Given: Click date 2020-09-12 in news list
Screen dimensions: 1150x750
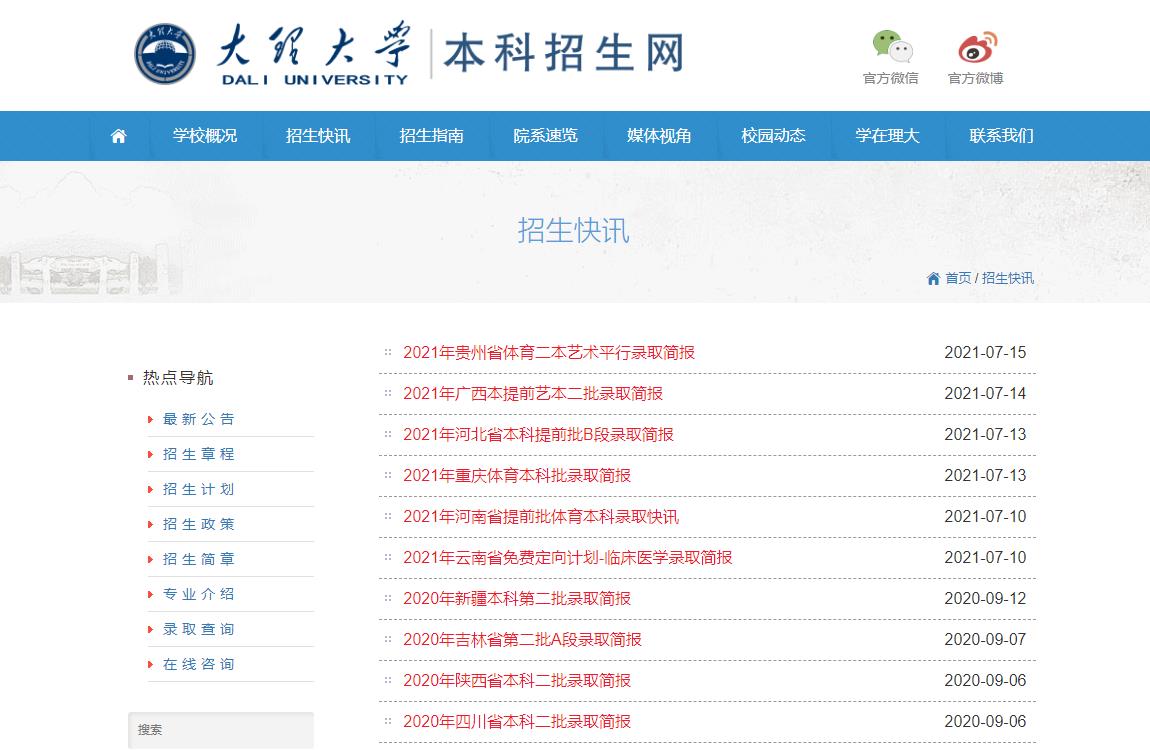Looking at the screenshot, I should click(x=985, y=599).
